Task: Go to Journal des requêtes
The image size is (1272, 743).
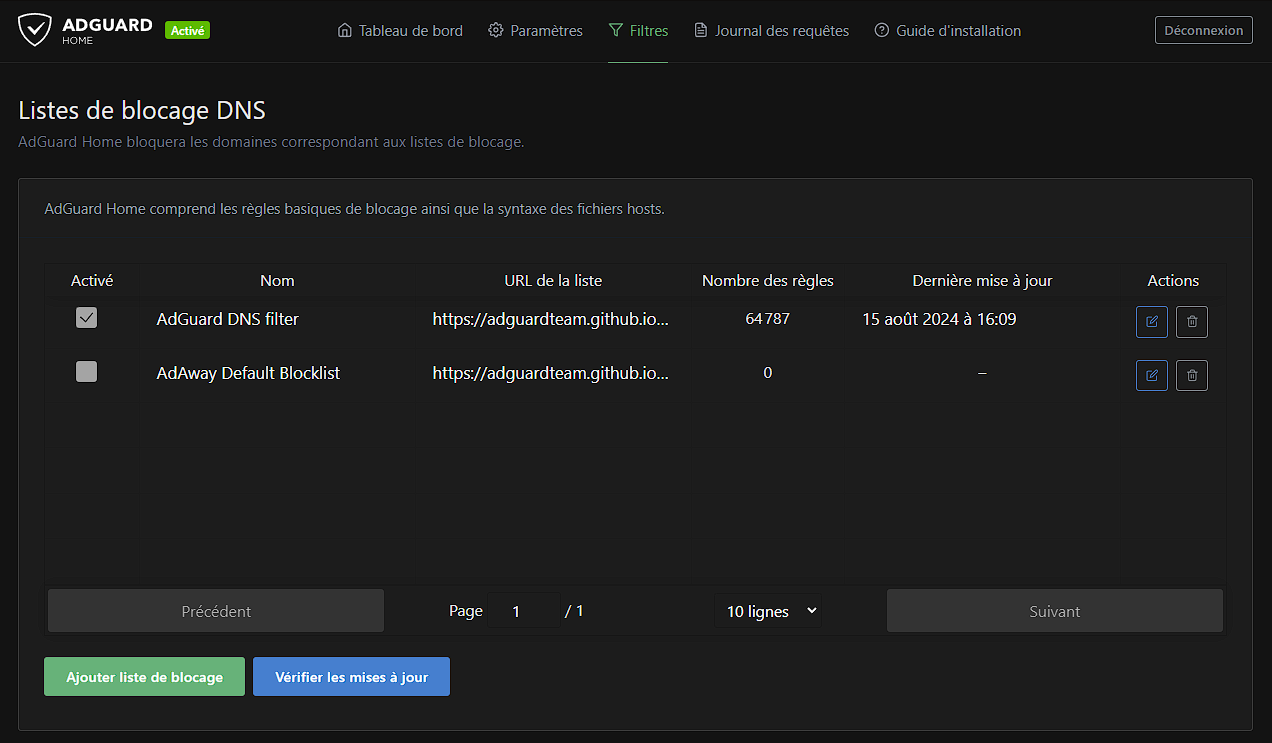Action: (x=771, y=31)
